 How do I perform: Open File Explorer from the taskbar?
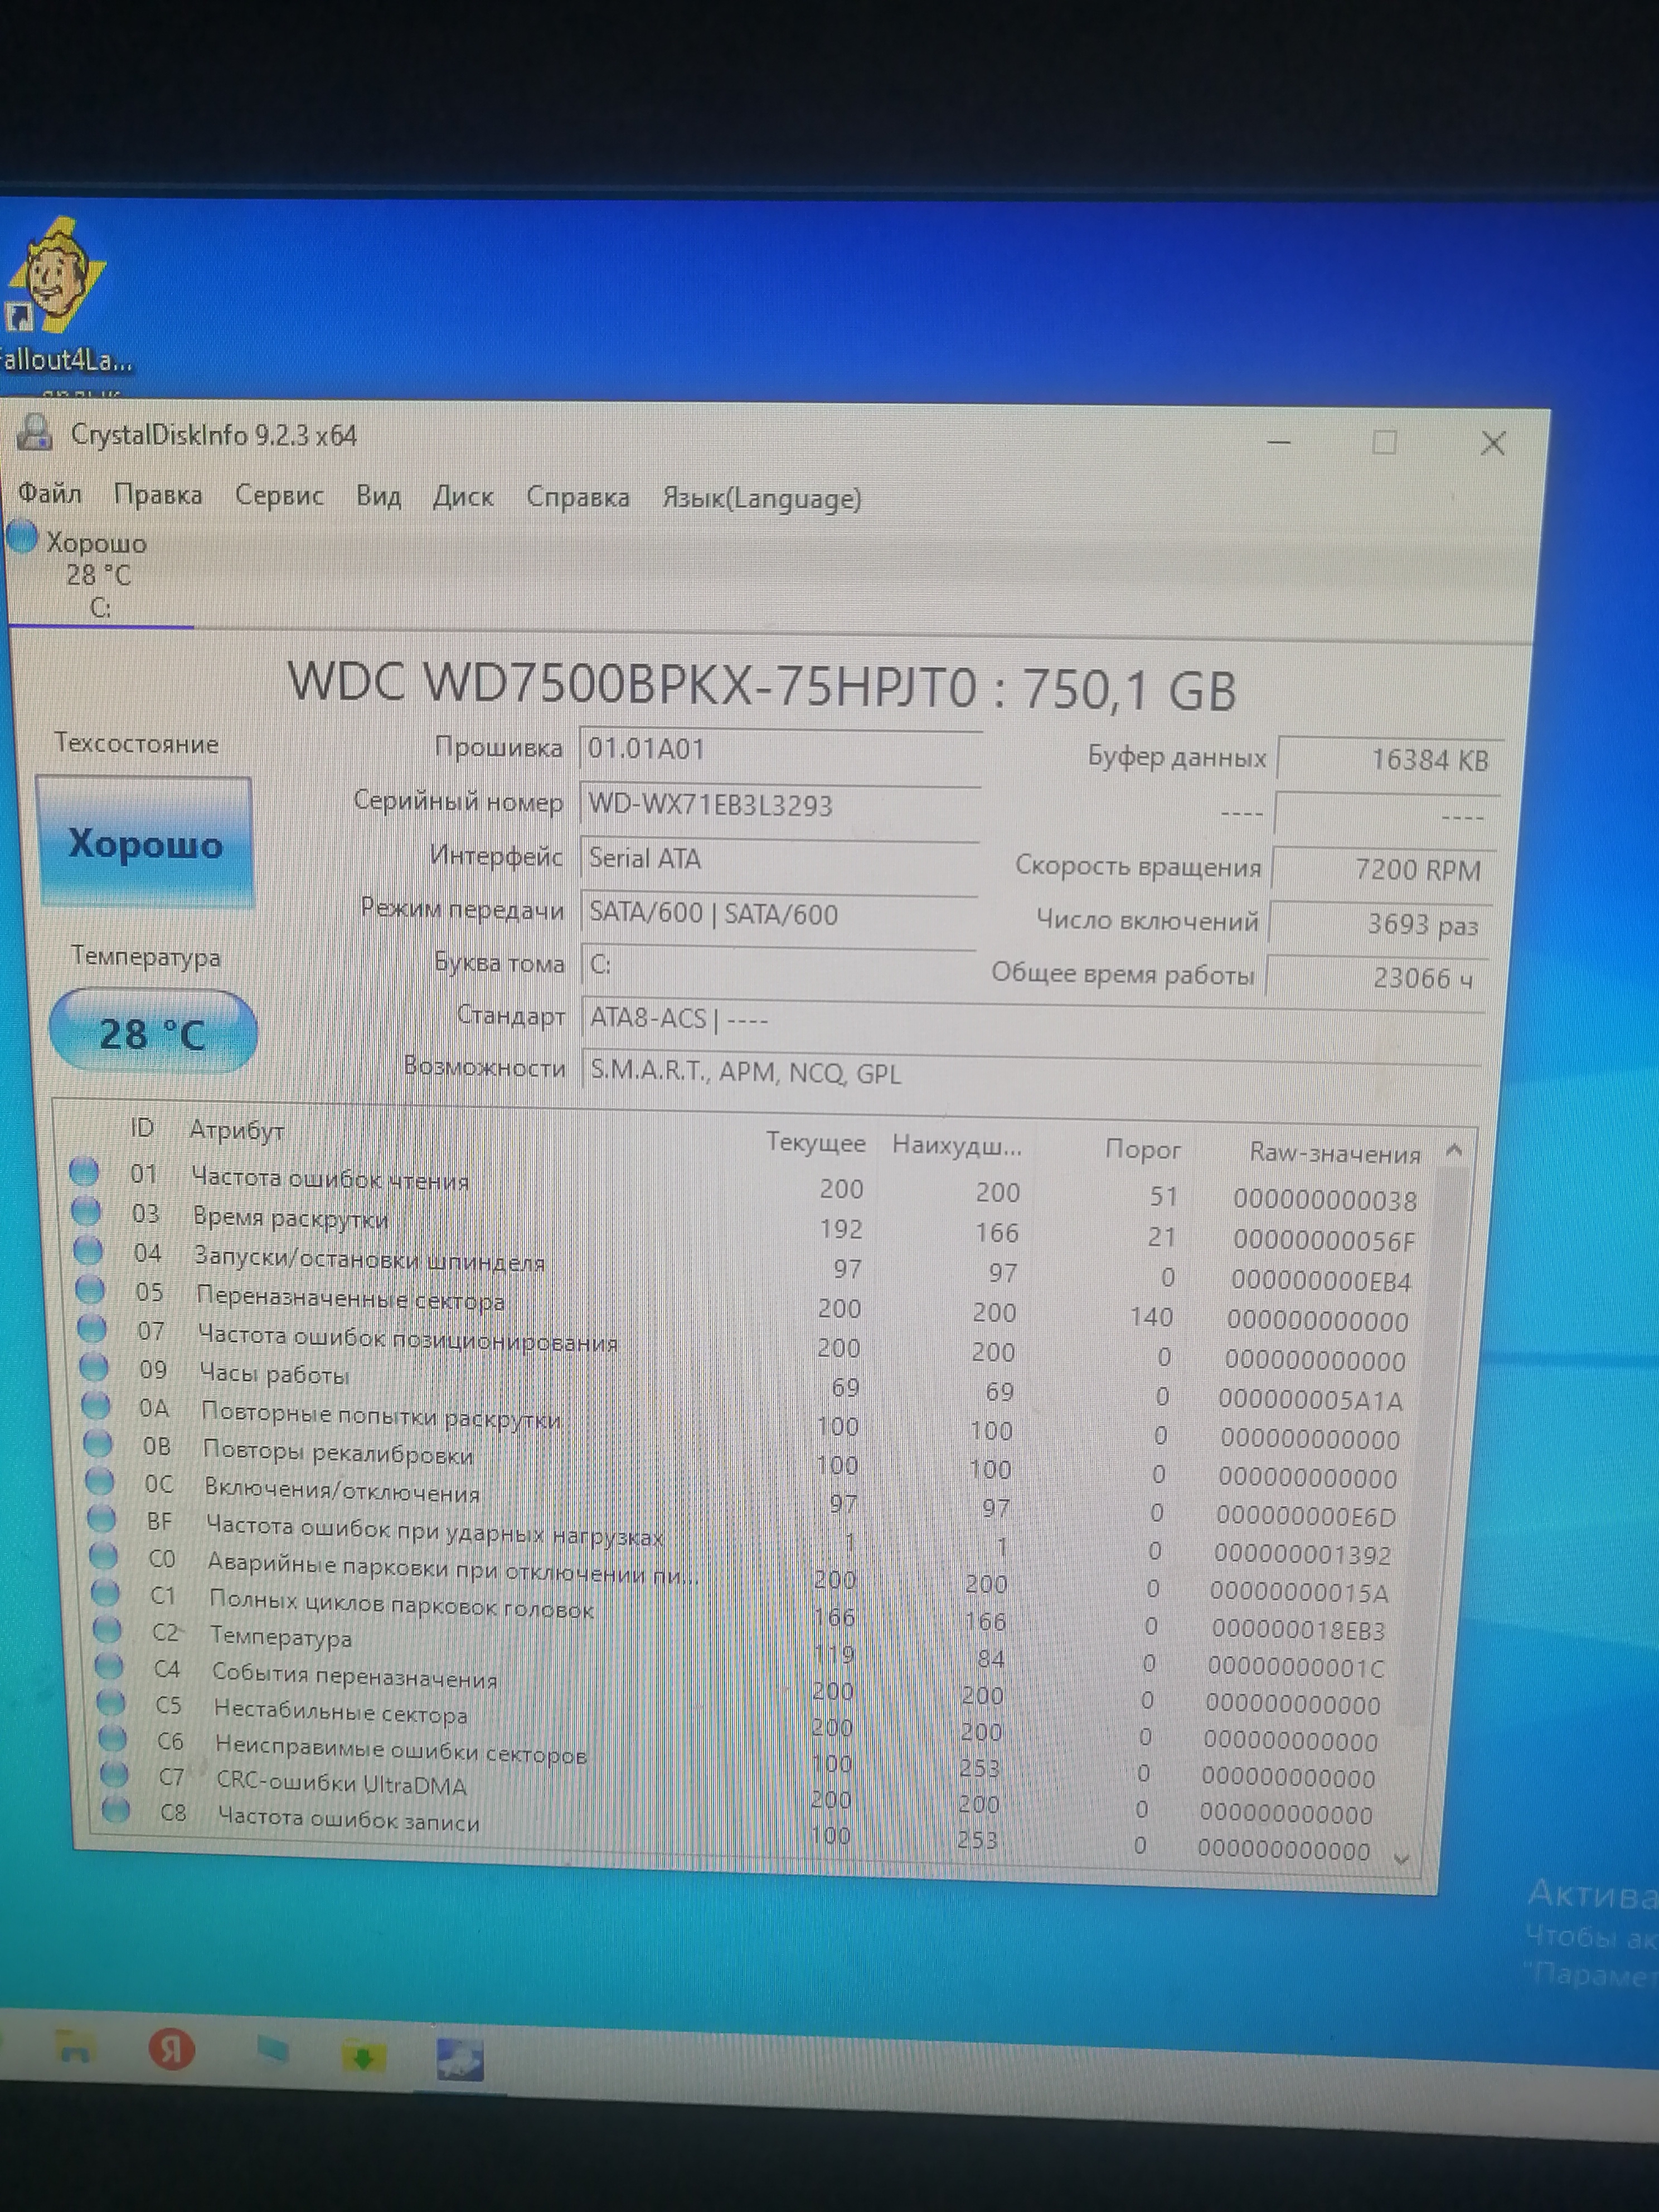(x=76, y=2045)
